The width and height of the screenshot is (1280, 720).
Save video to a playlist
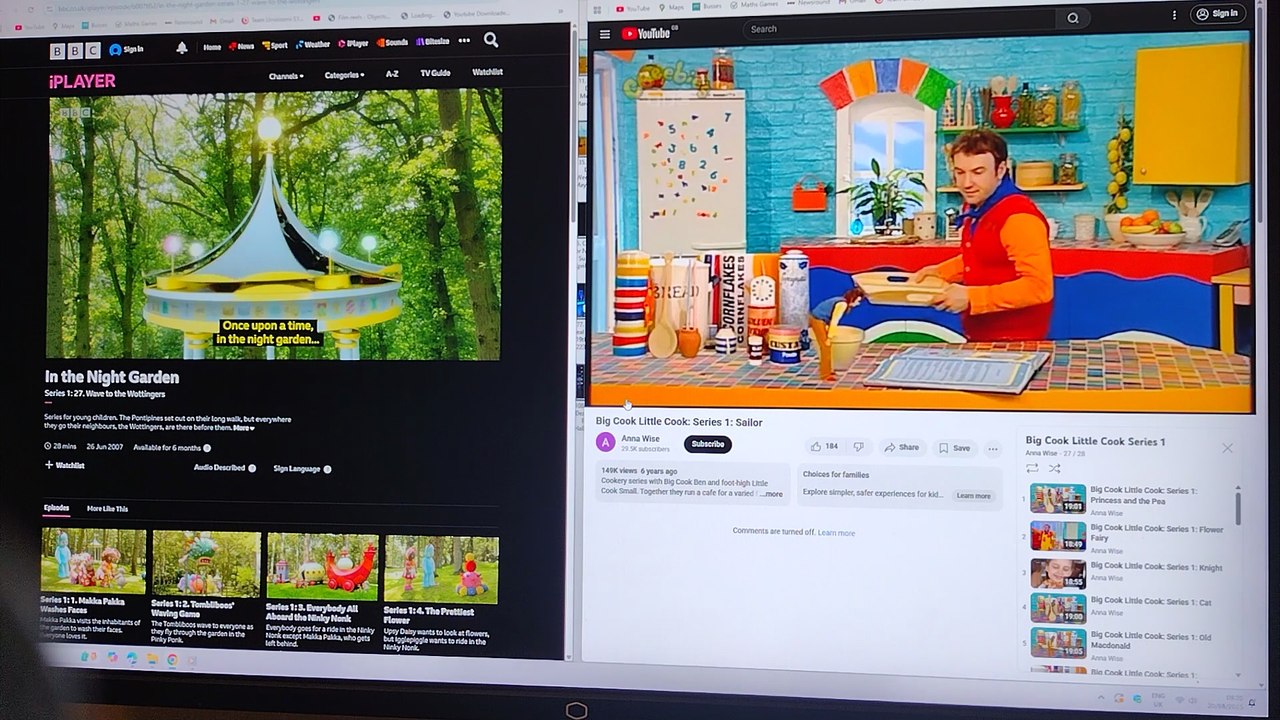coord(954,448)
